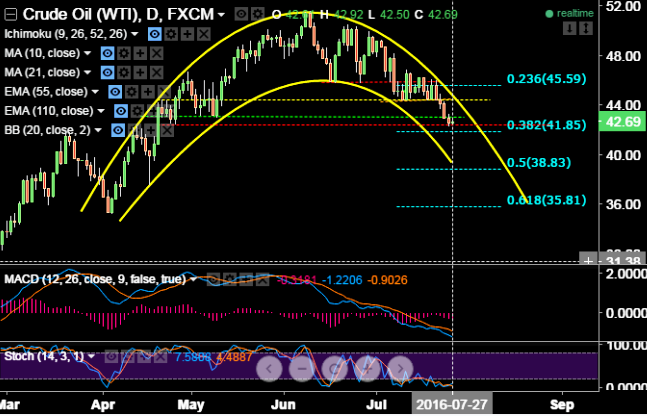
Task: Click the down-arrow pane button below realtime
Action: 570,28
